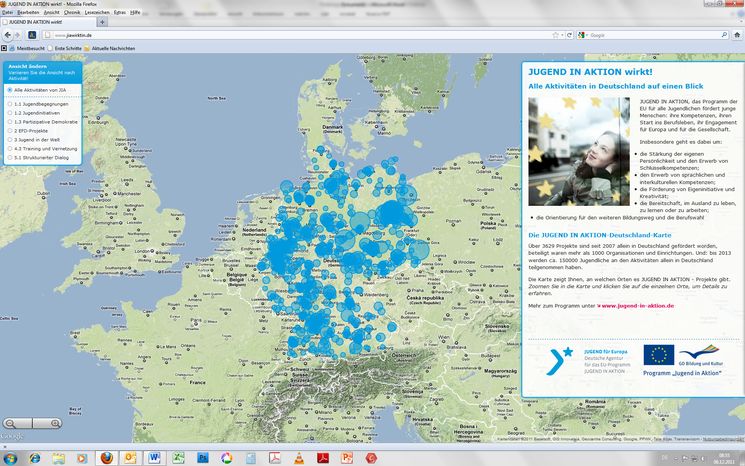This screenshot has width=745, height=466.
Task: Open the Bearbeiten menu
Action: [x=28, y=12]
